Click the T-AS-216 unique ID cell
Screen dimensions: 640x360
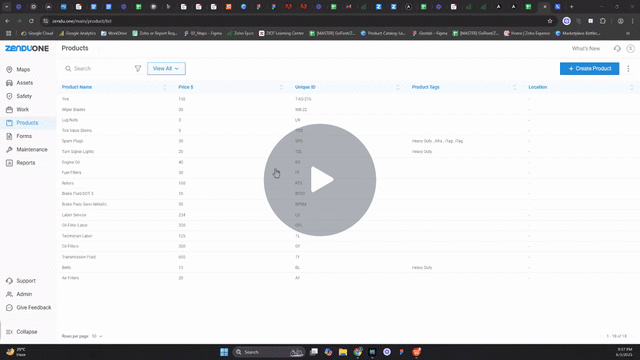[303, 99]
